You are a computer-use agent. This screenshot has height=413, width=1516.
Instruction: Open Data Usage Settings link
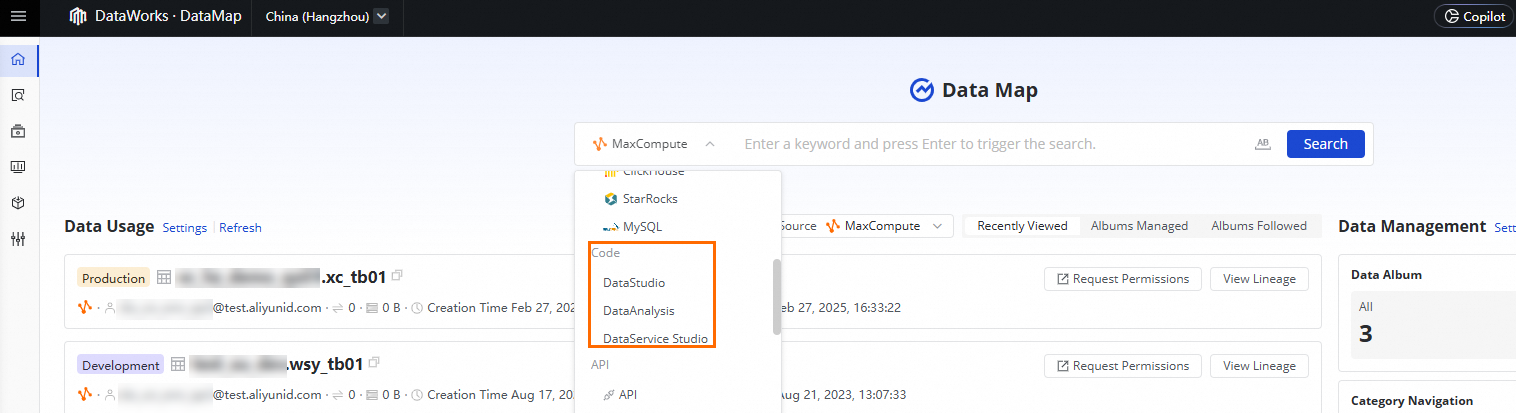point(185,228)
